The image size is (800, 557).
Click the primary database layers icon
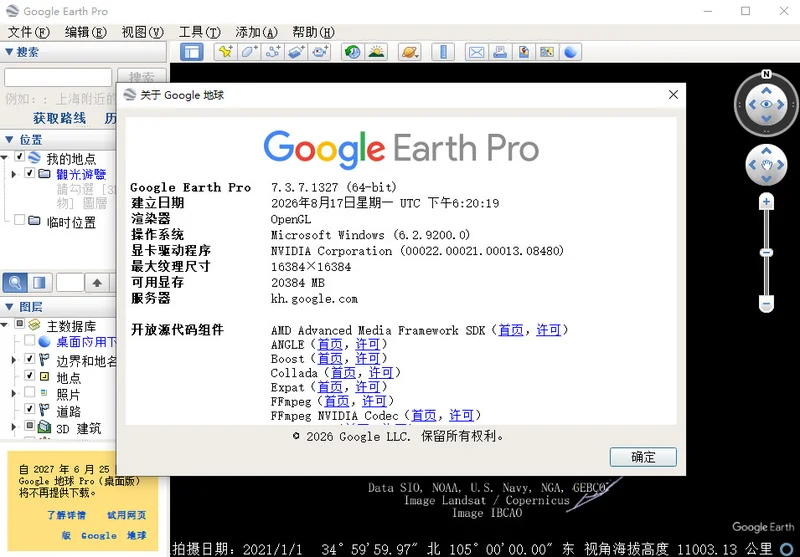(34, 325)
